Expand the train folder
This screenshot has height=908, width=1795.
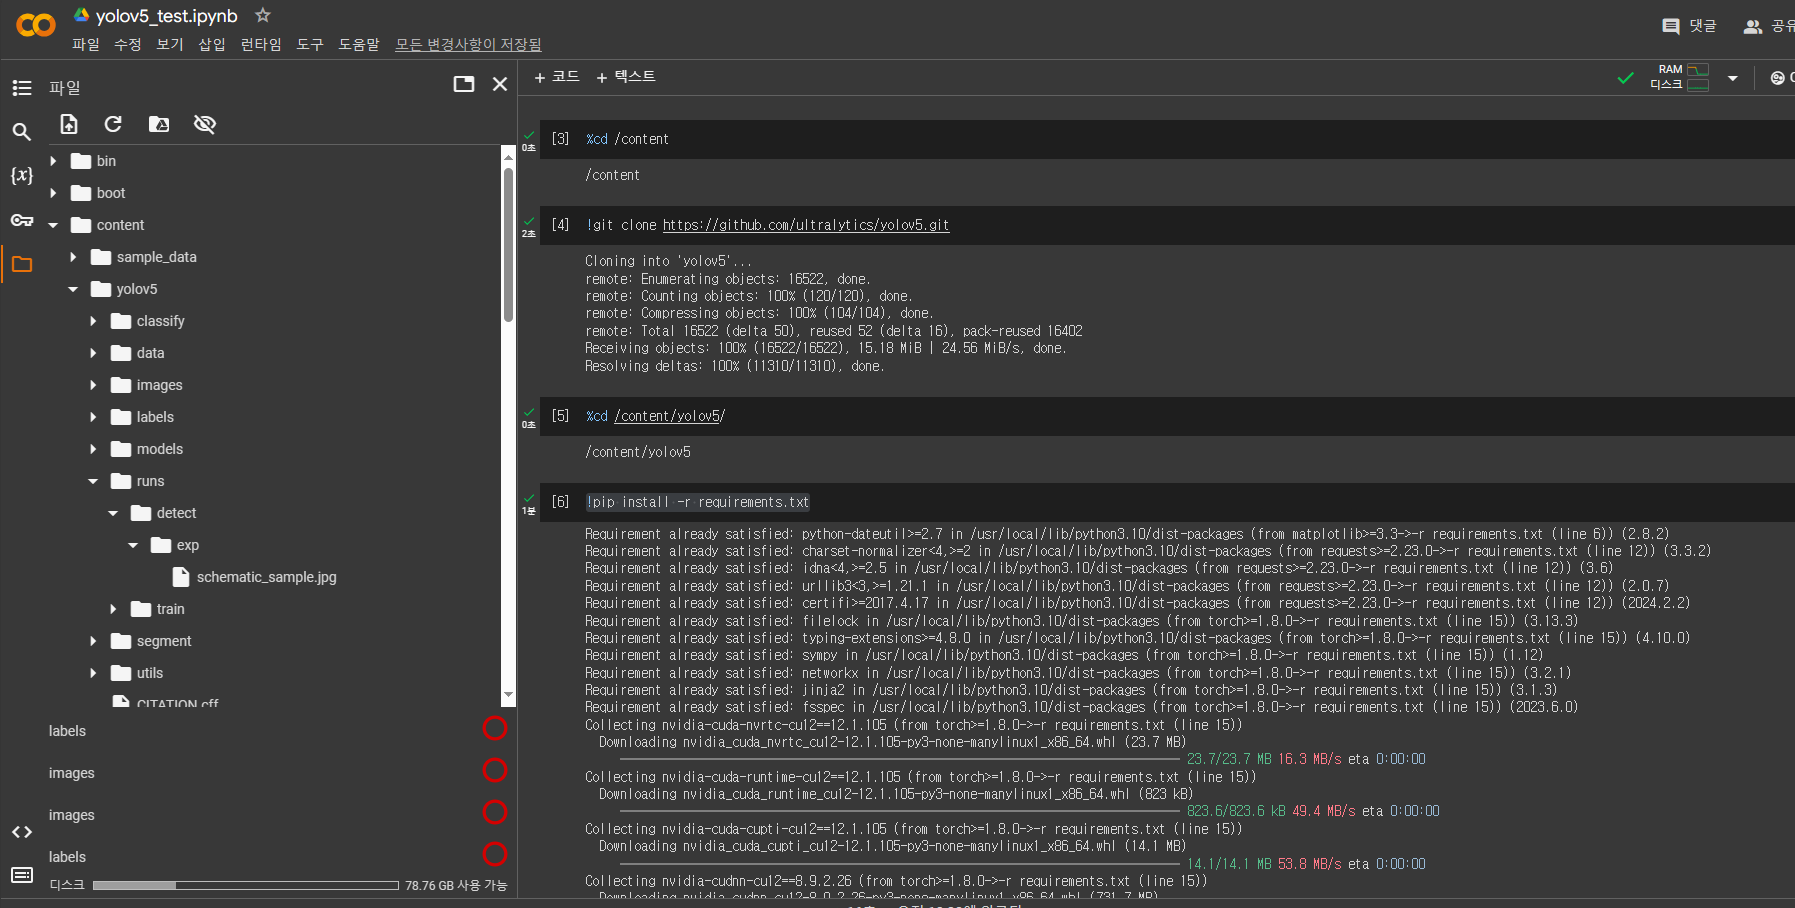click(x=113, y=609)
